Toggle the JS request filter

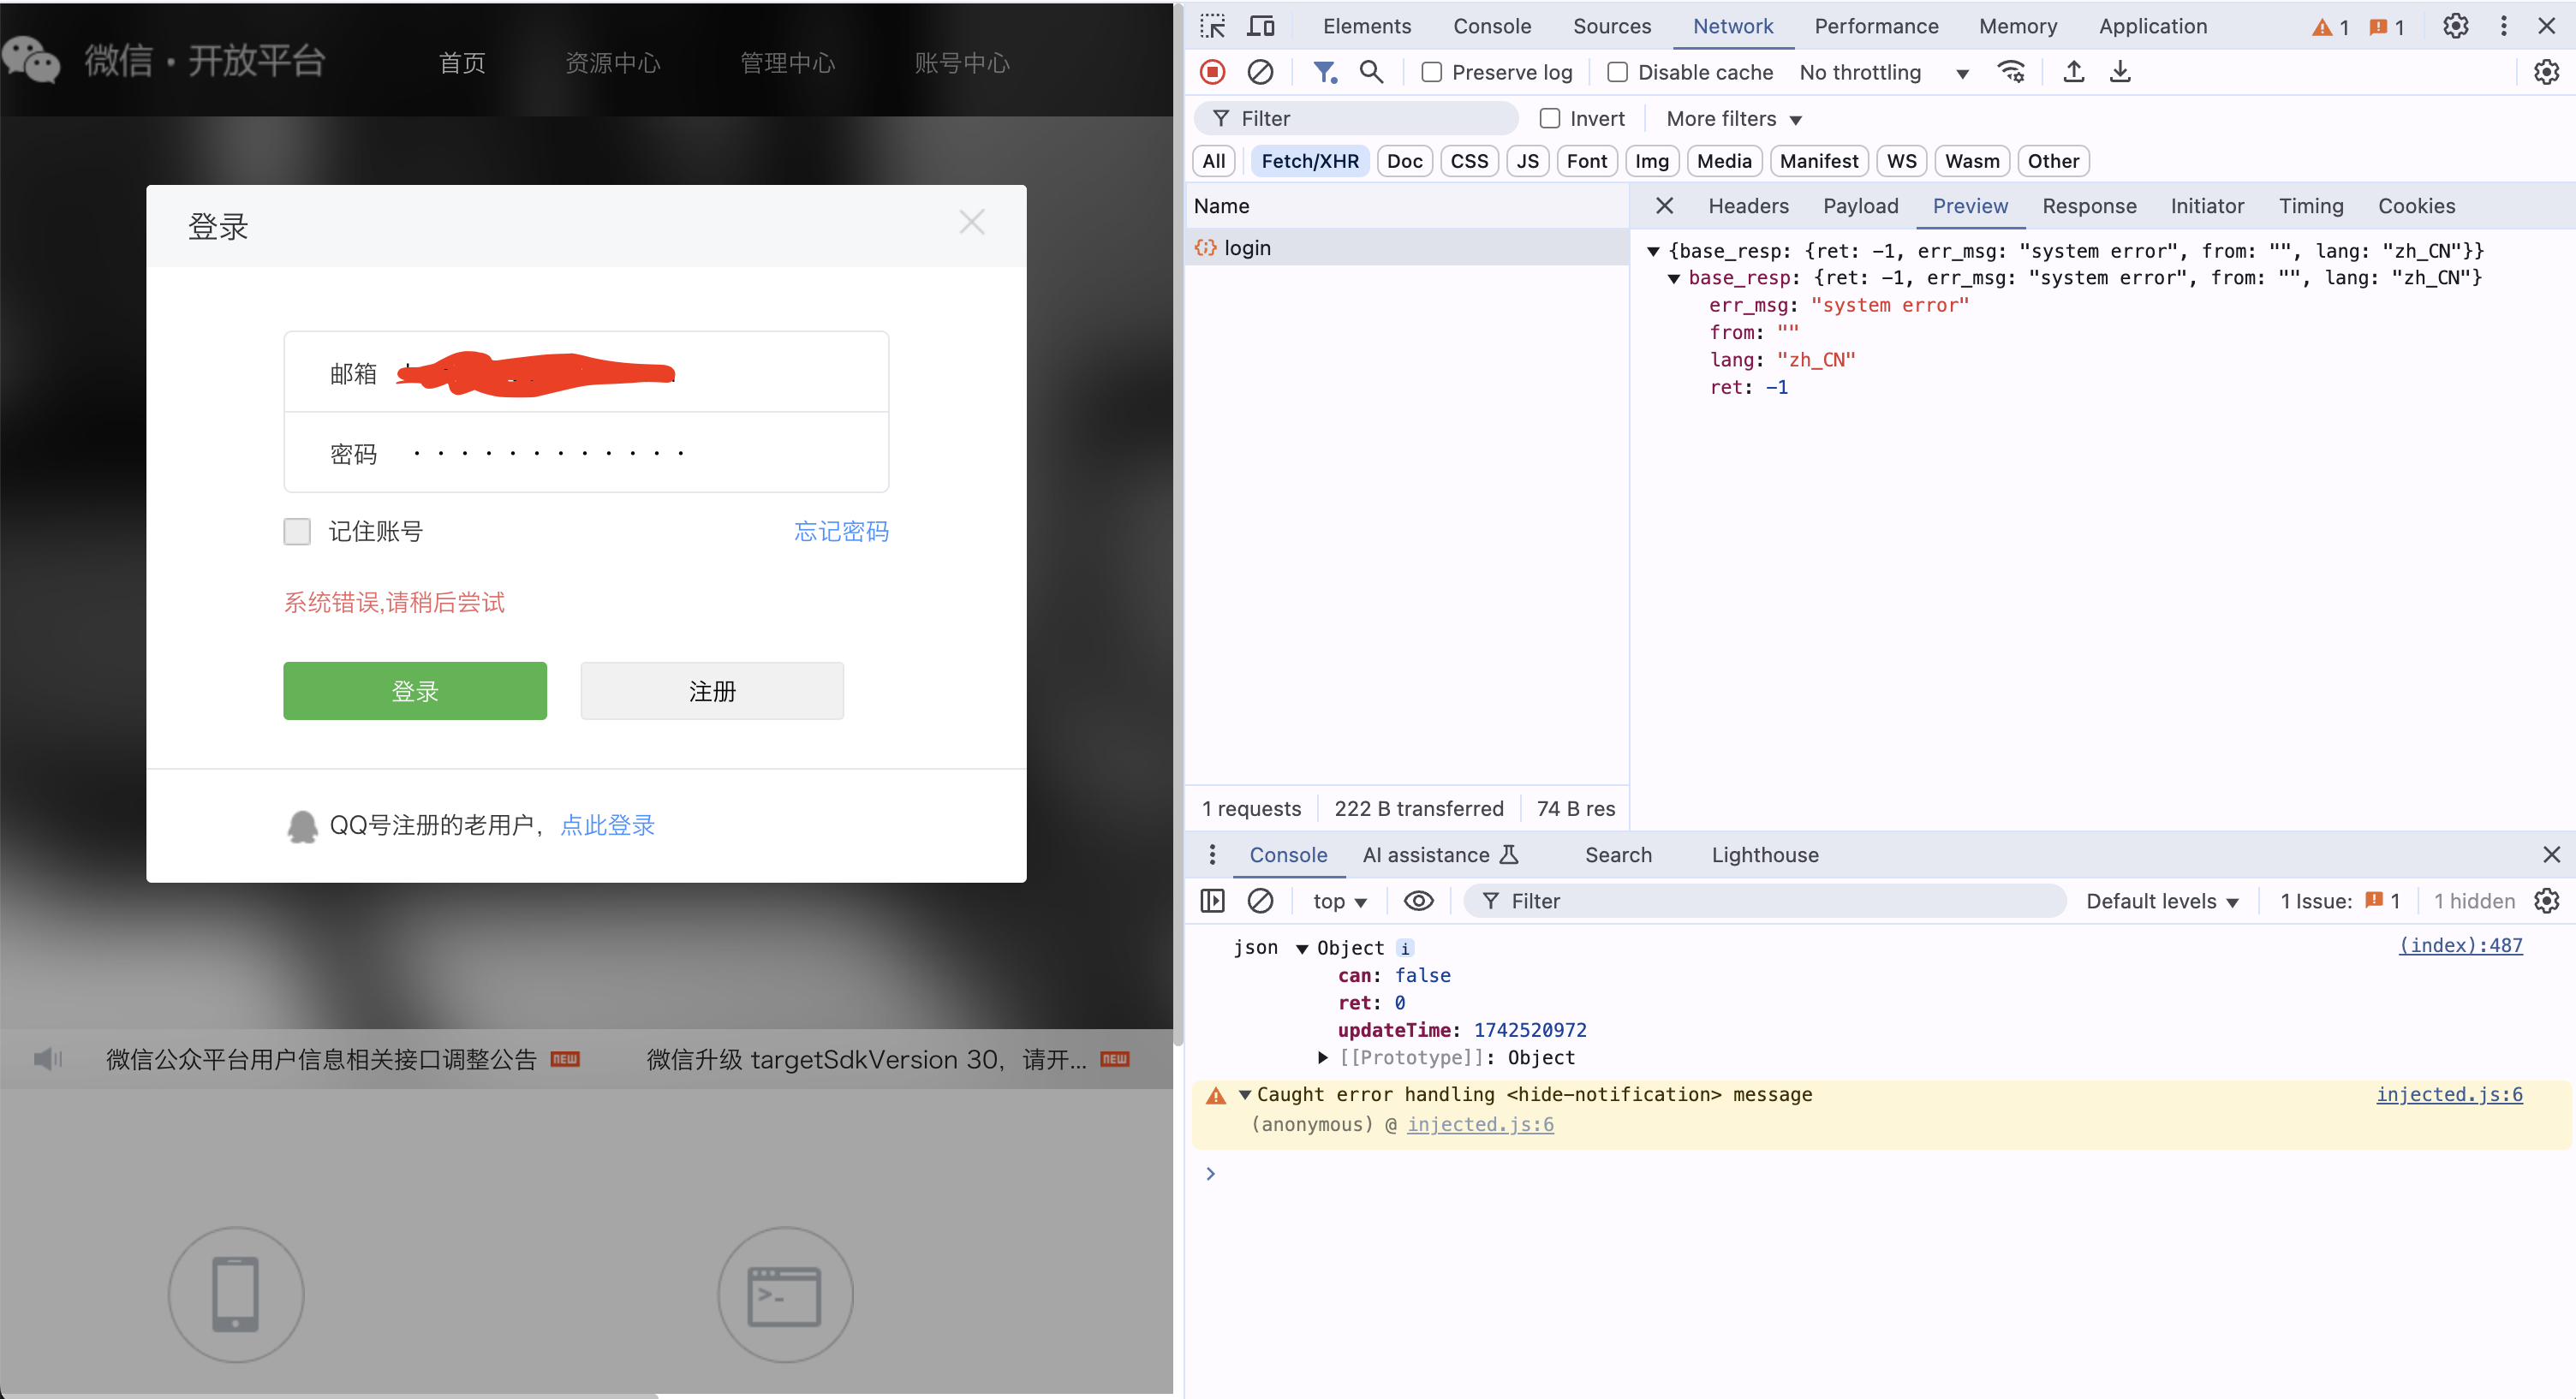(x=1527, y=161)
